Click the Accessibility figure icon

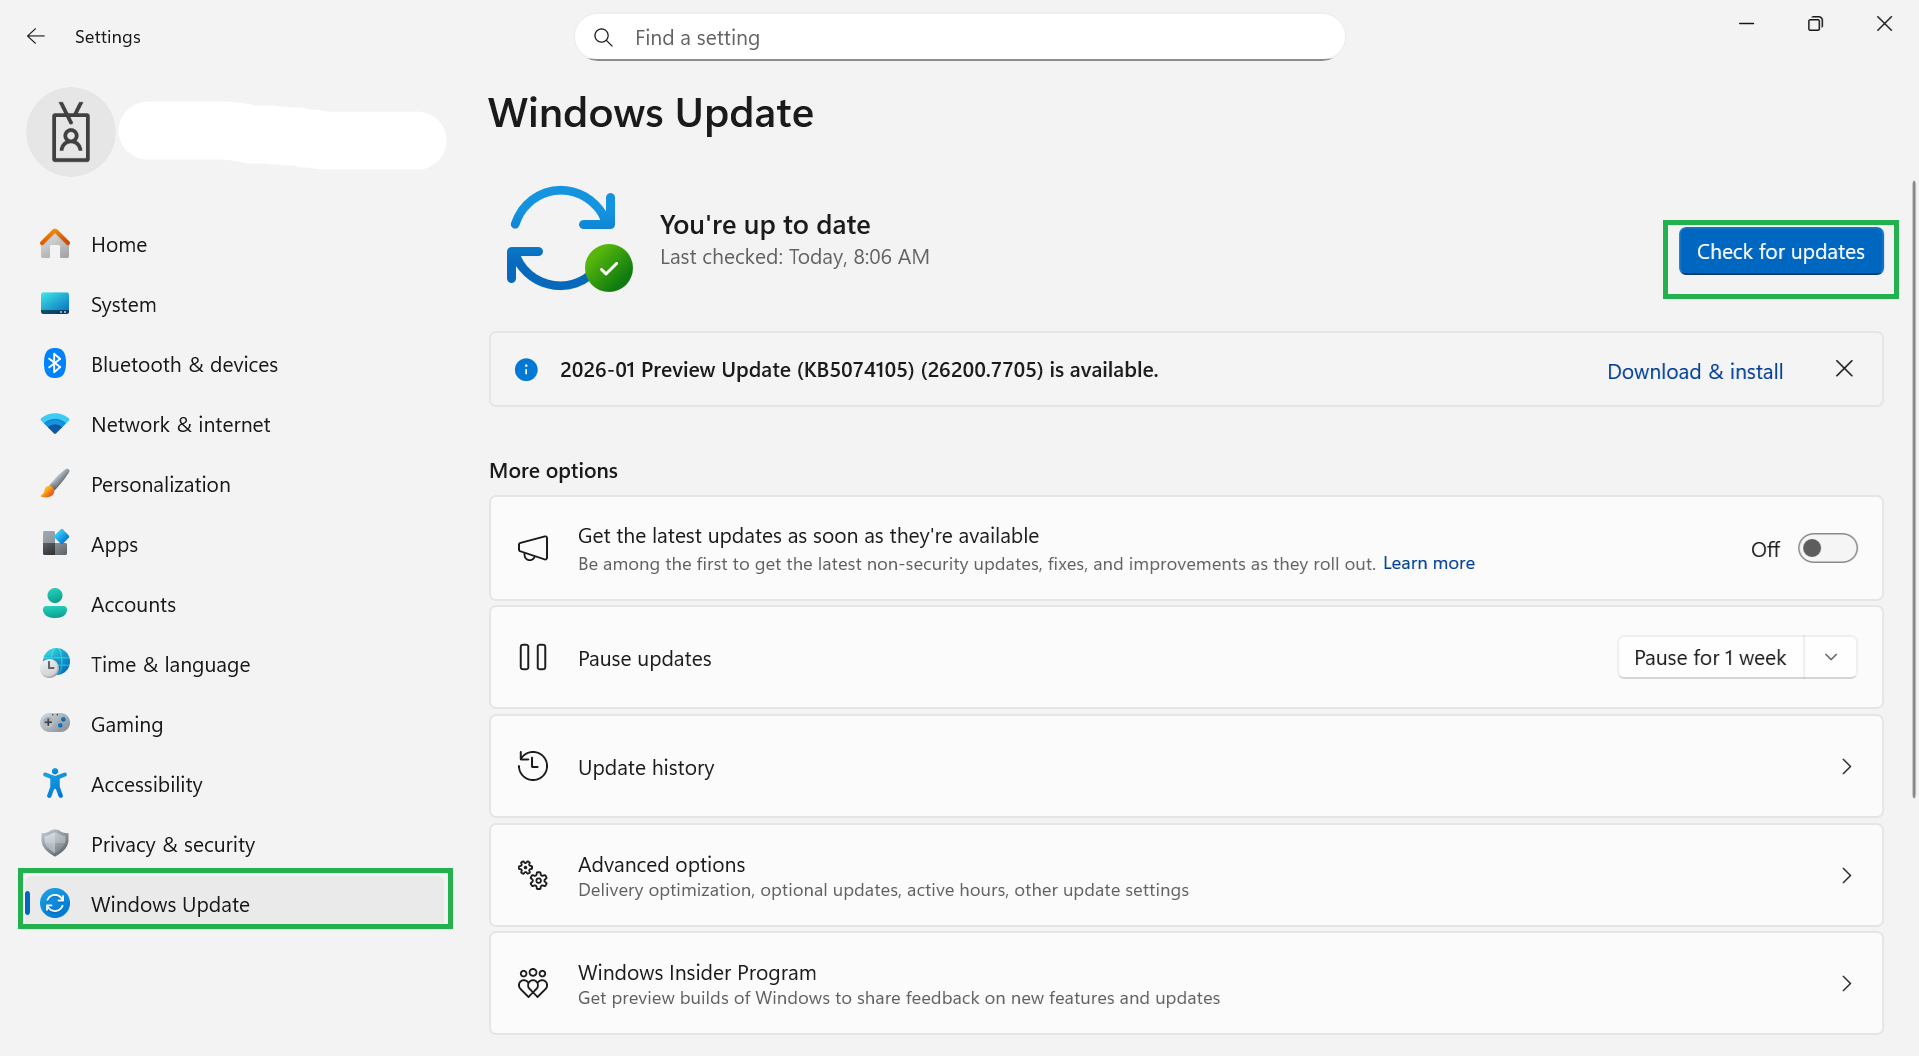tap(55, 783)
